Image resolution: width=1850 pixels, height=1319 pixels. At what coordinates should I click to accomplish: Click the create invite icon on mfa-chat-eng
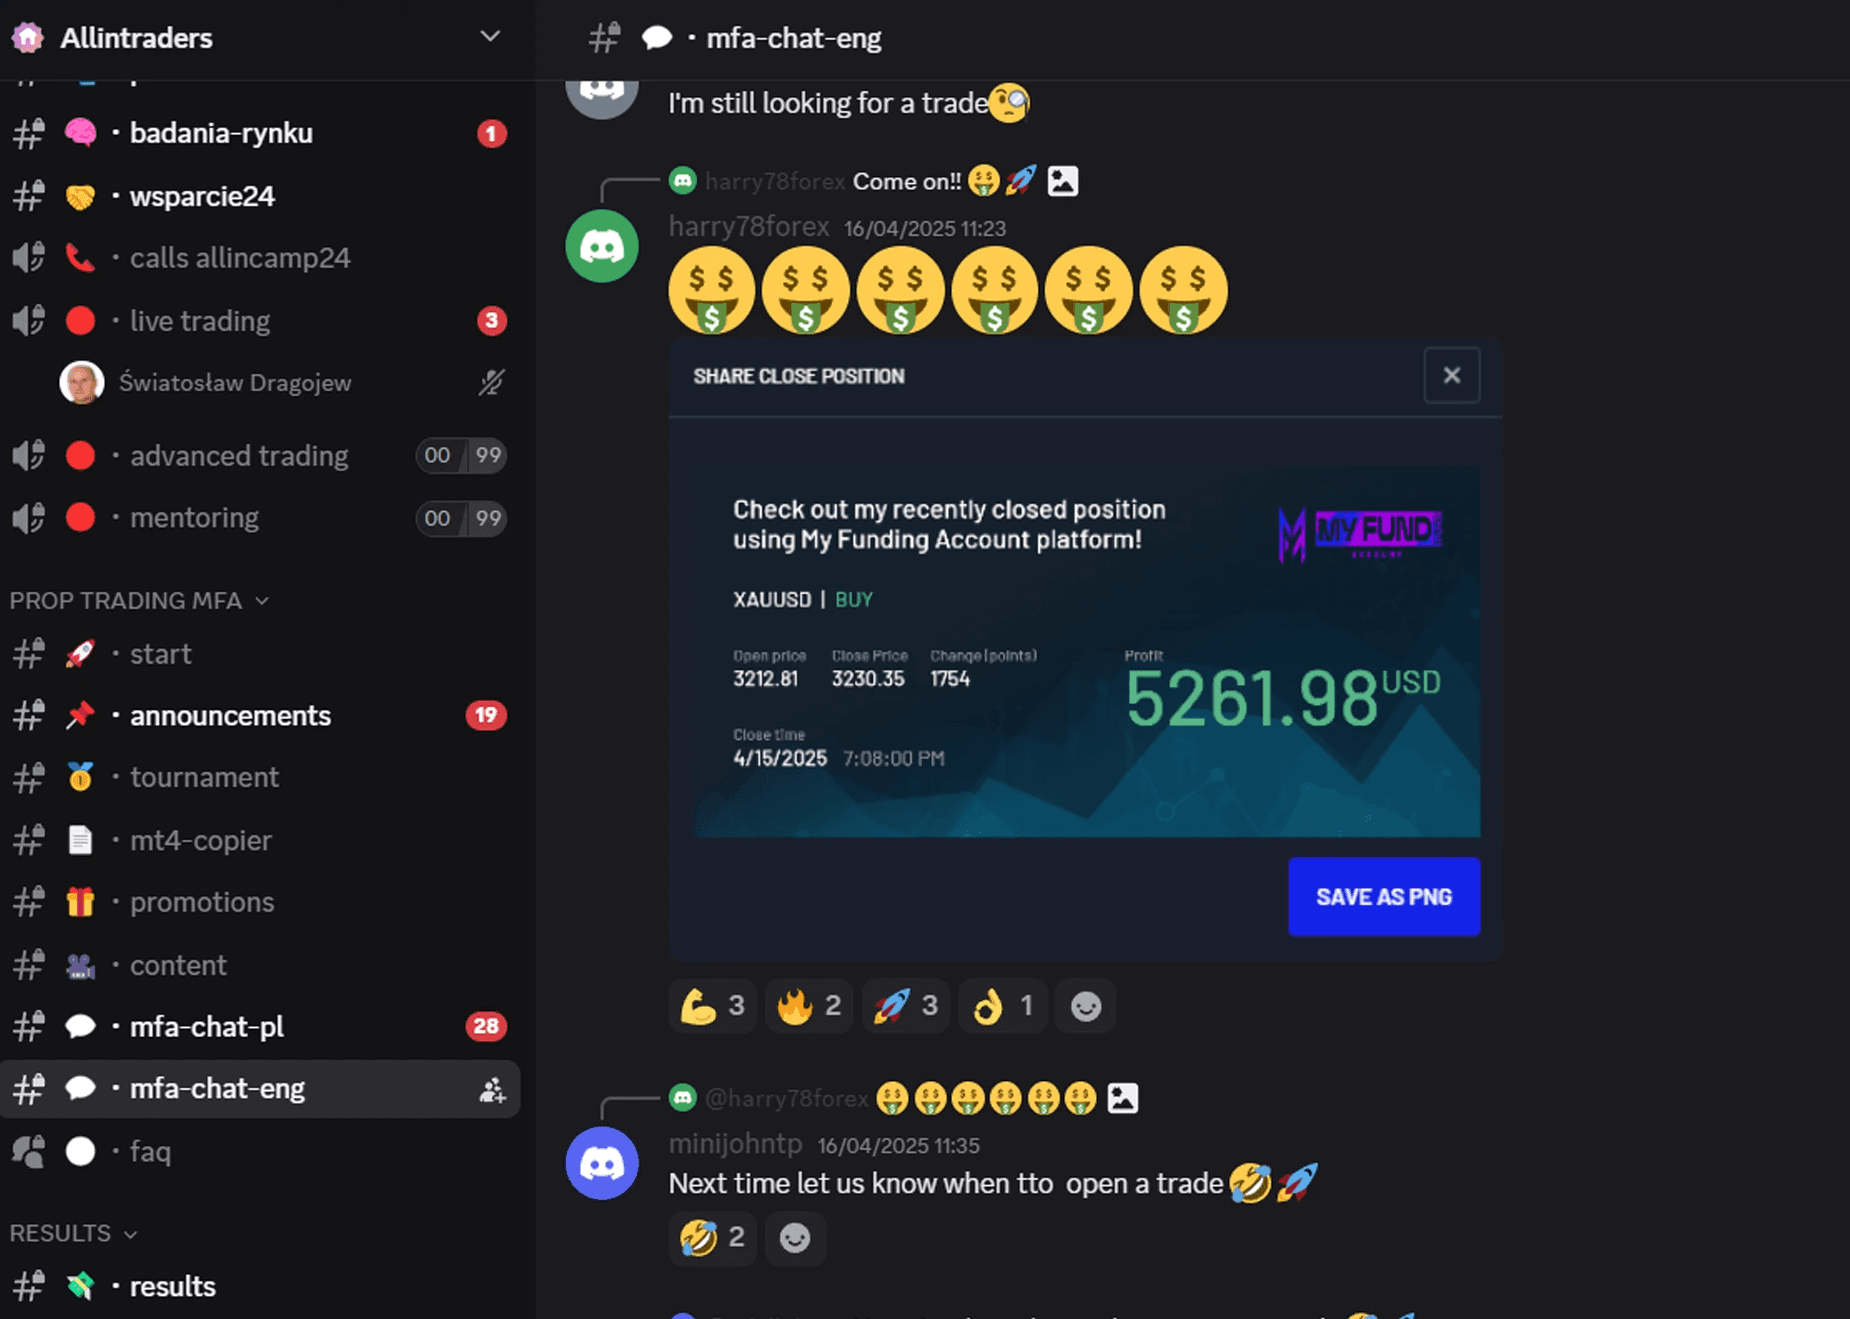pyautogui.click(x=491, y=1089)
